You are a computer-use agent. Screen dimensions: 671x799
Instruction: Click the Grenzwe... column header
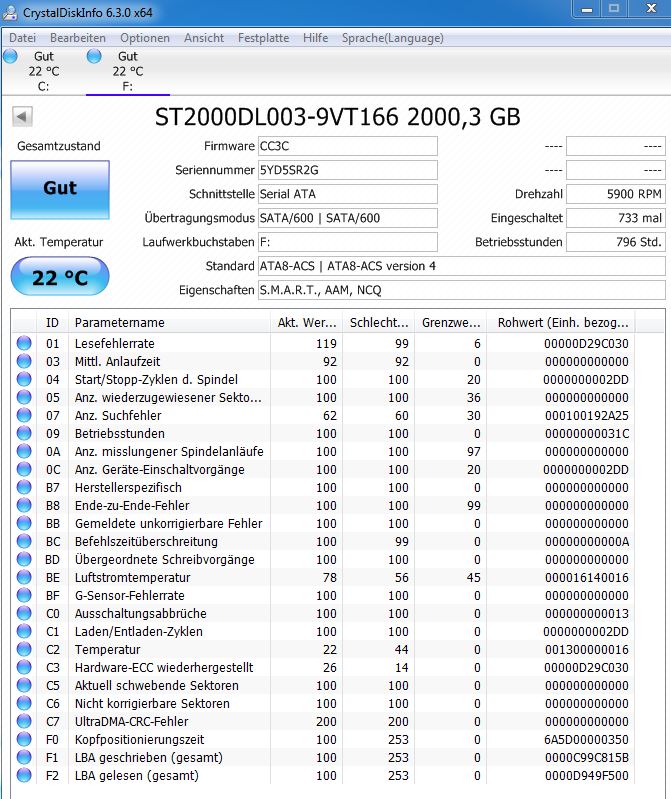coord(450,323)
